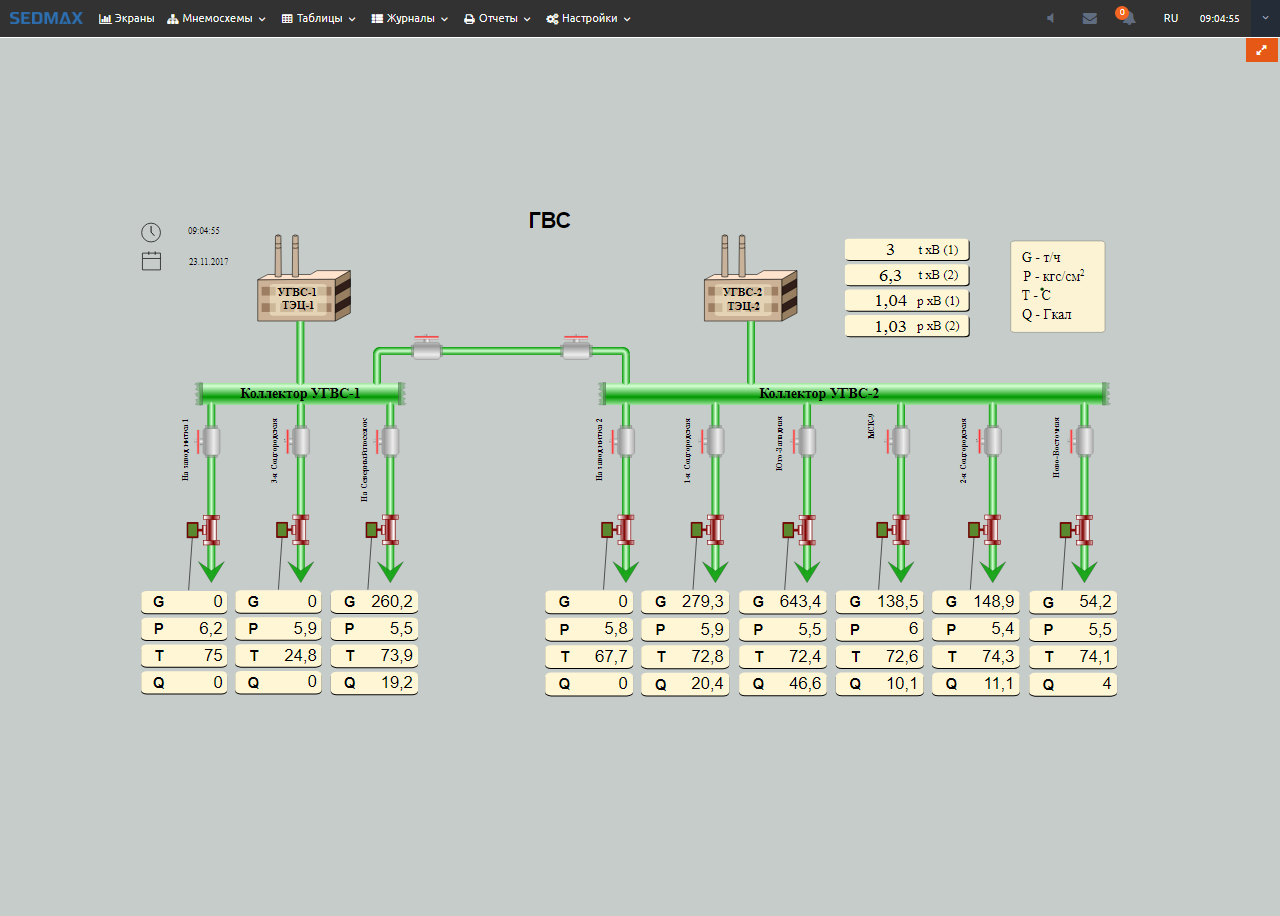This screenshot has width=1280, height=916.
Task: Click the orange fullscreen expand button
Action: coord(1261,49)
